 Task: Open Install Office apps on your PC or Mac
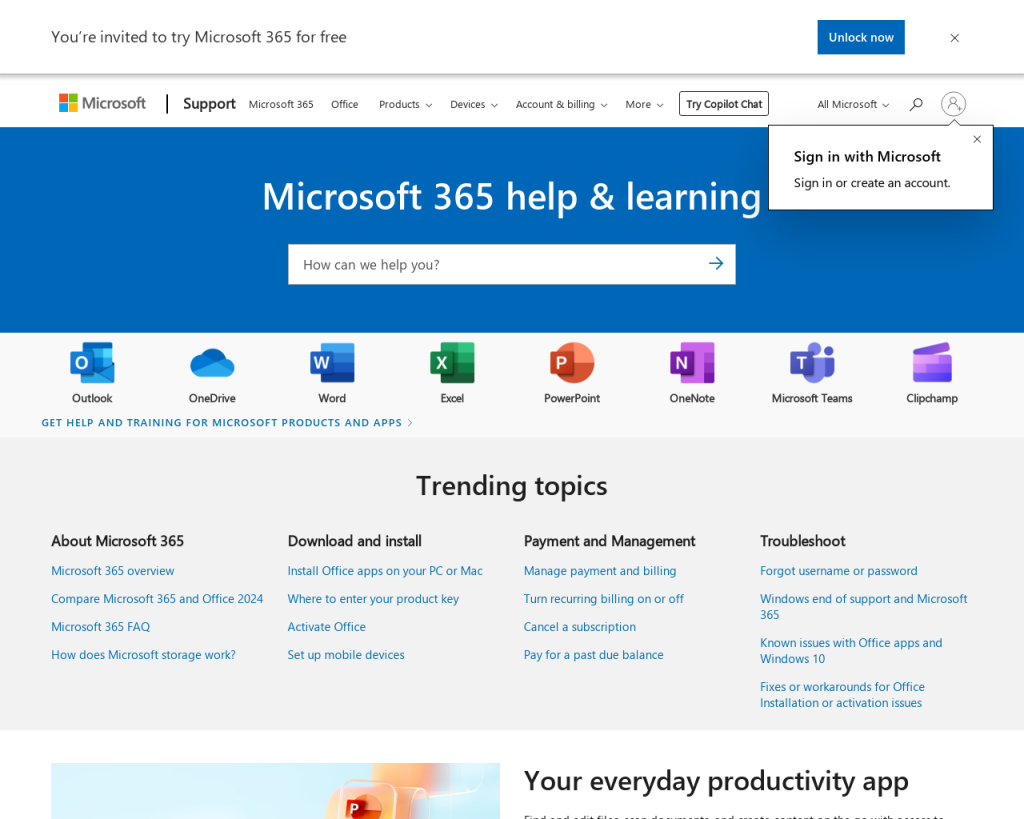(385, 571)
